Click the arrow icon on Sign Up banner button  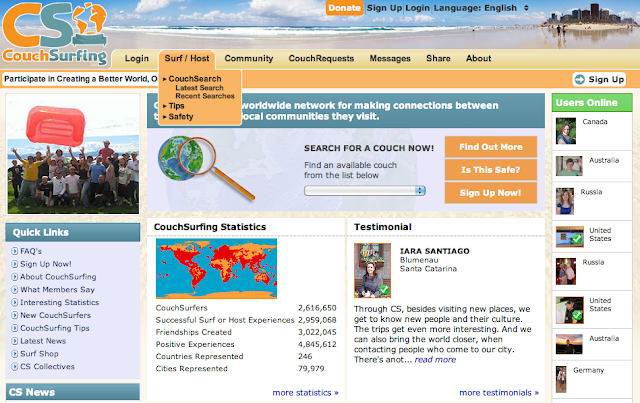[580, 79]
